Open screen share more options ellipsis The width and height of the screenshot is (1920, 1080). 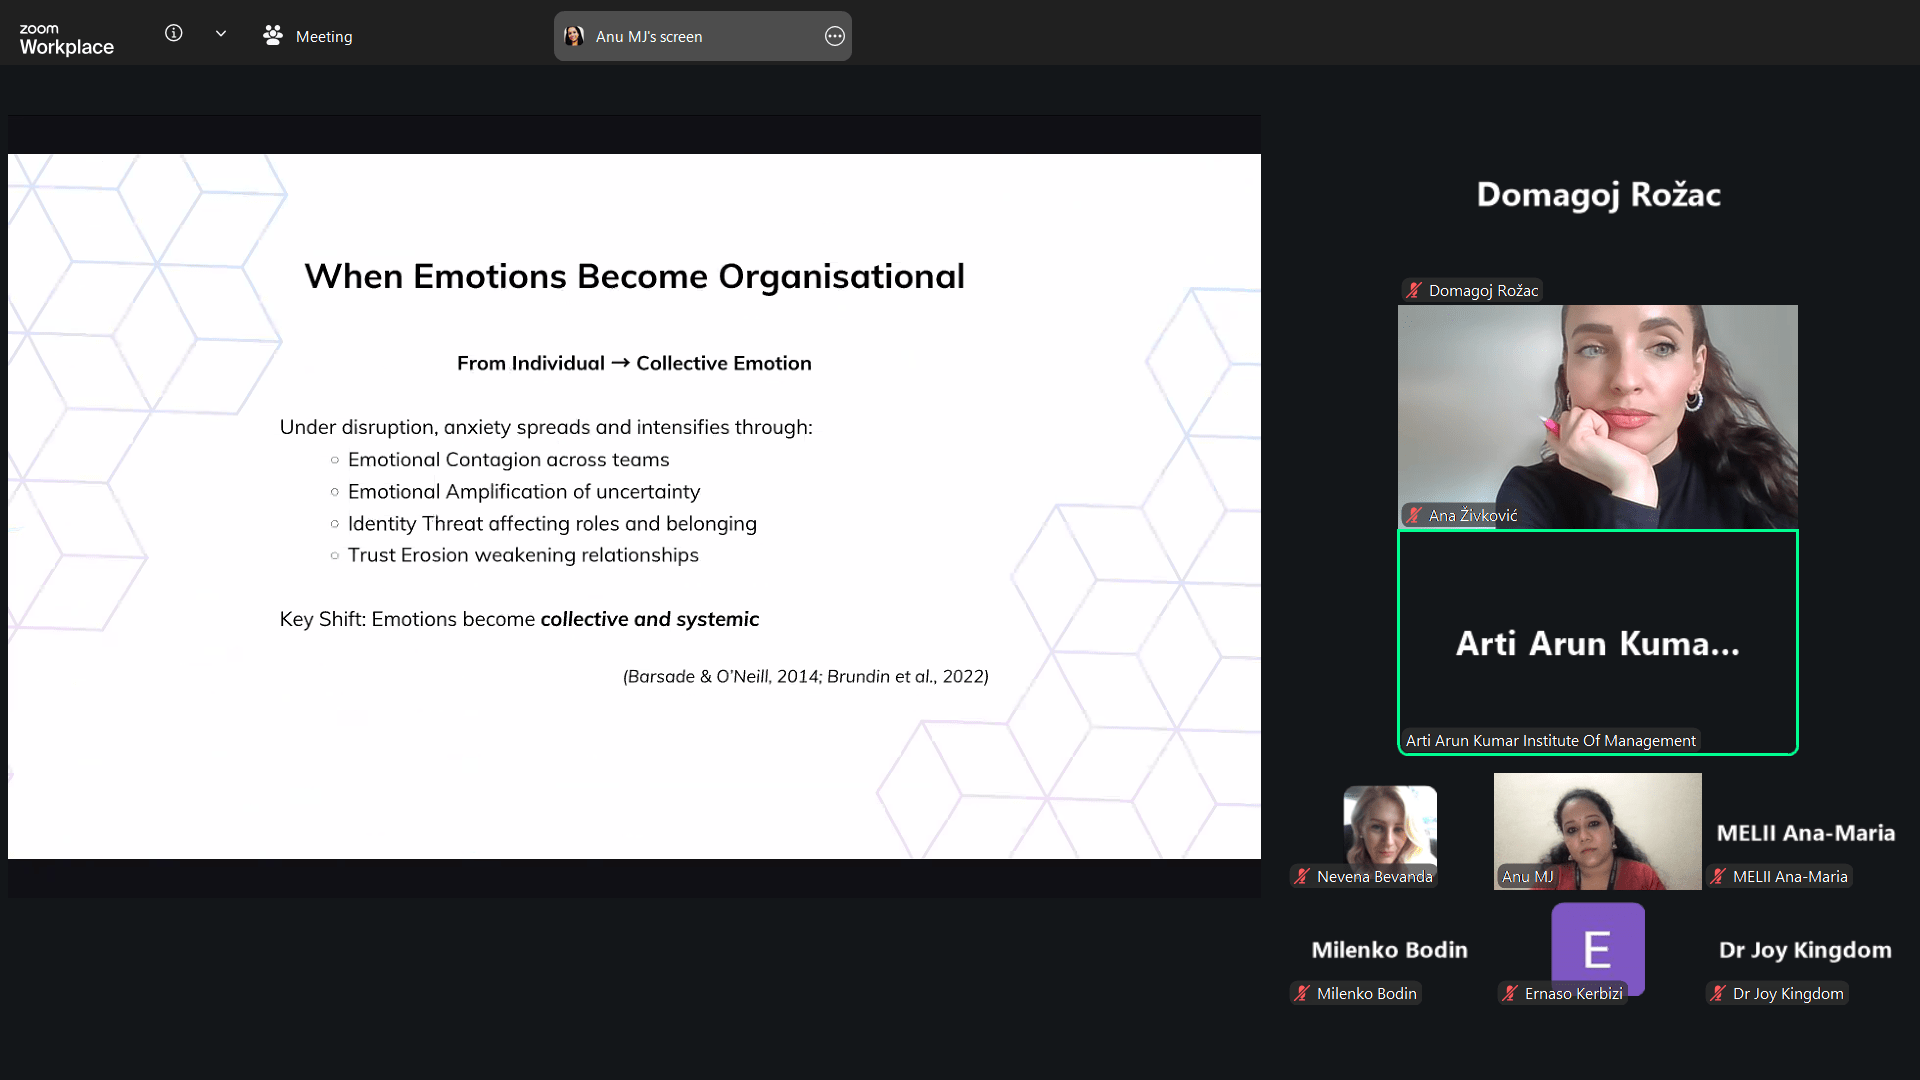[834, 37]
